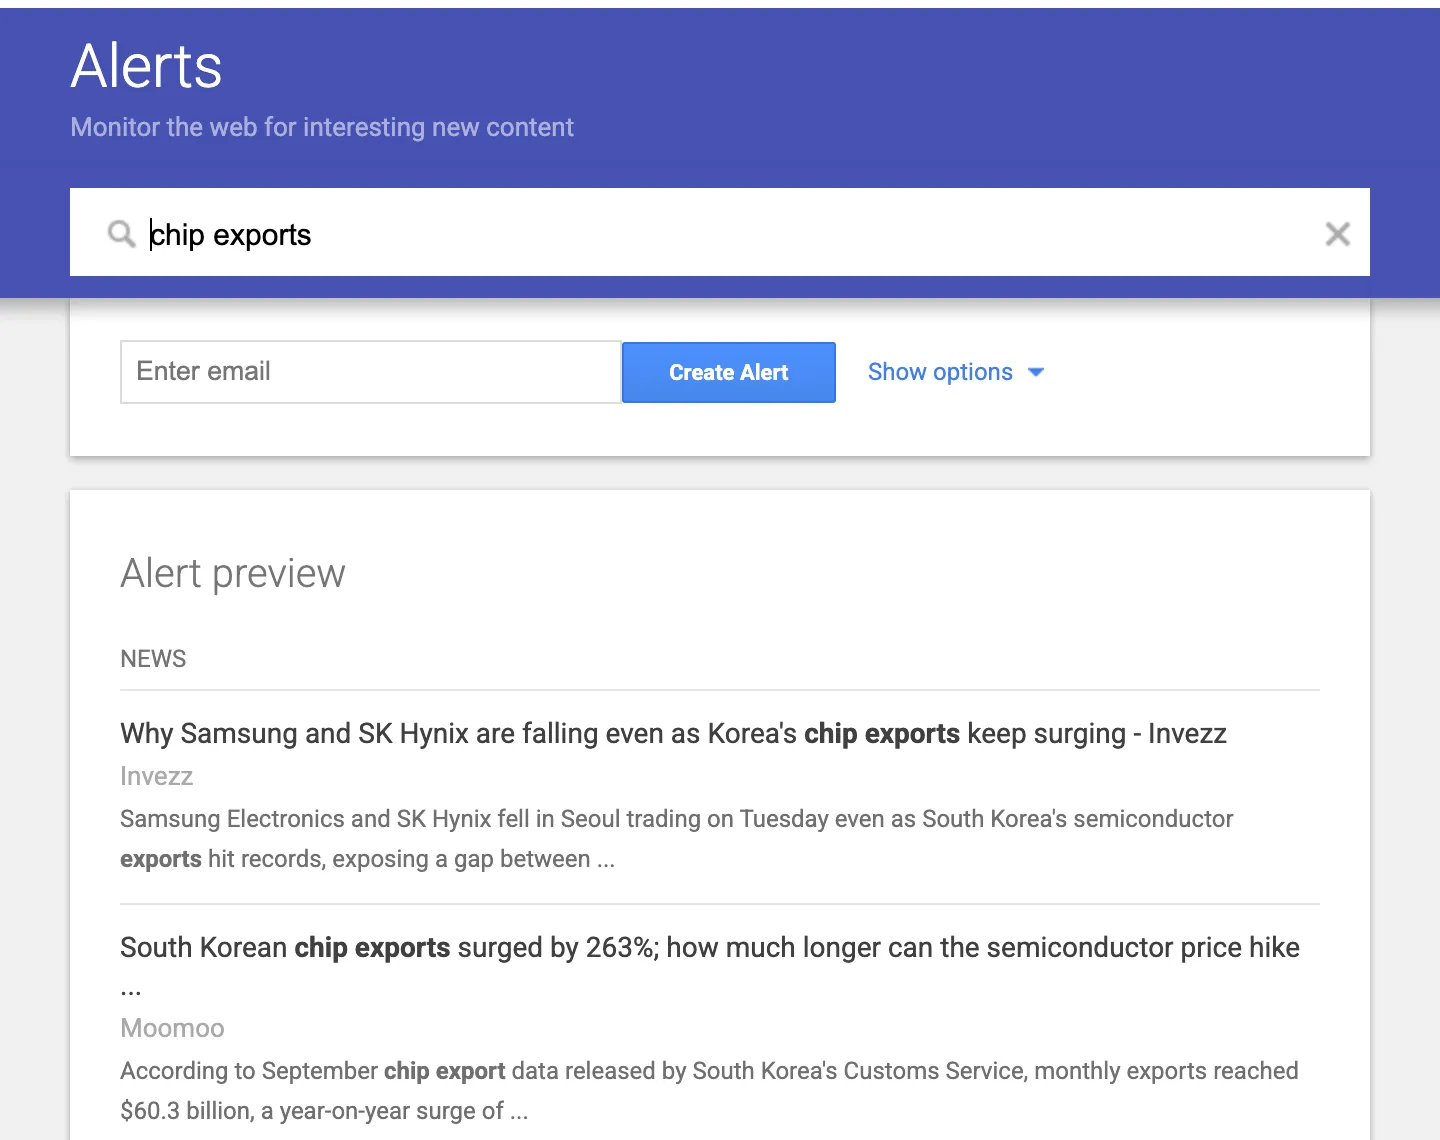
Task: Open the Samsung and SK Hynix headline
Action: tap(673, 734)
